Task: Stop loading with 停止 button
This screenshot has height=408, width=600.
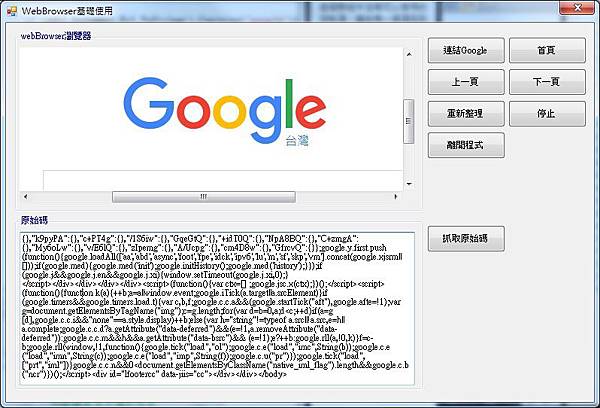Action: point(547,114)
